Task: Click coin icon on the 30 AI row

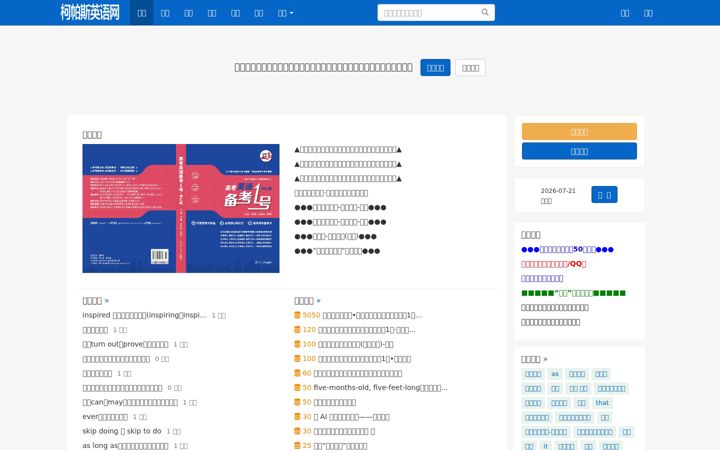Action: (297, 417)
